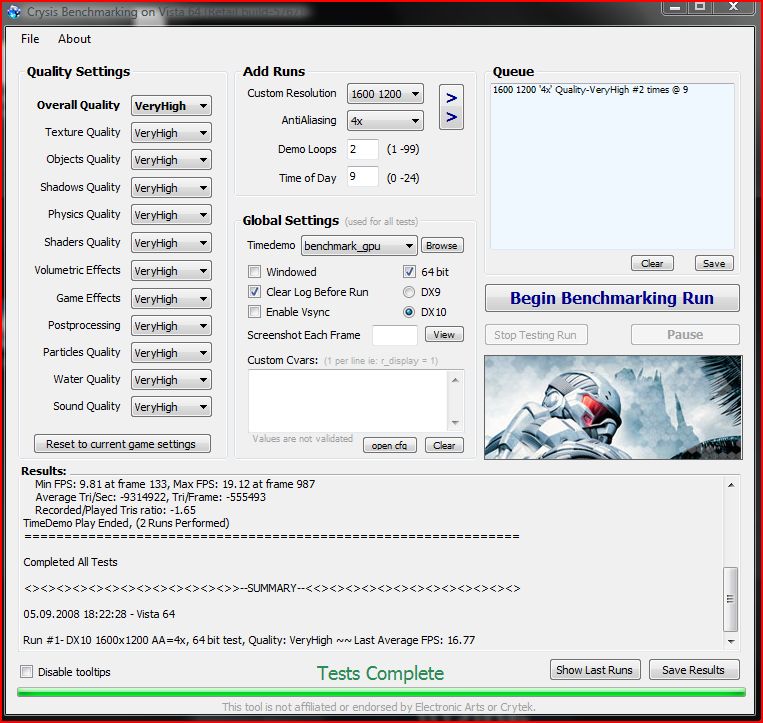763x723 pixels.
Task: Open Custom Resolution dropdown
Action: 385,94
